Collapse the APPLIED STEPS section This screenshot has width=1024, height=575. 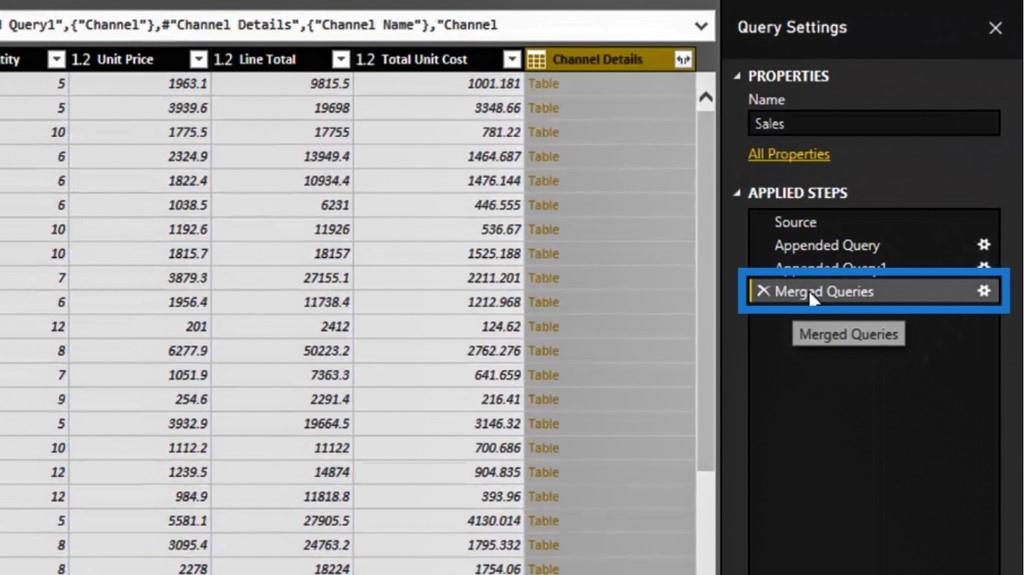click(x=737, y=193)
